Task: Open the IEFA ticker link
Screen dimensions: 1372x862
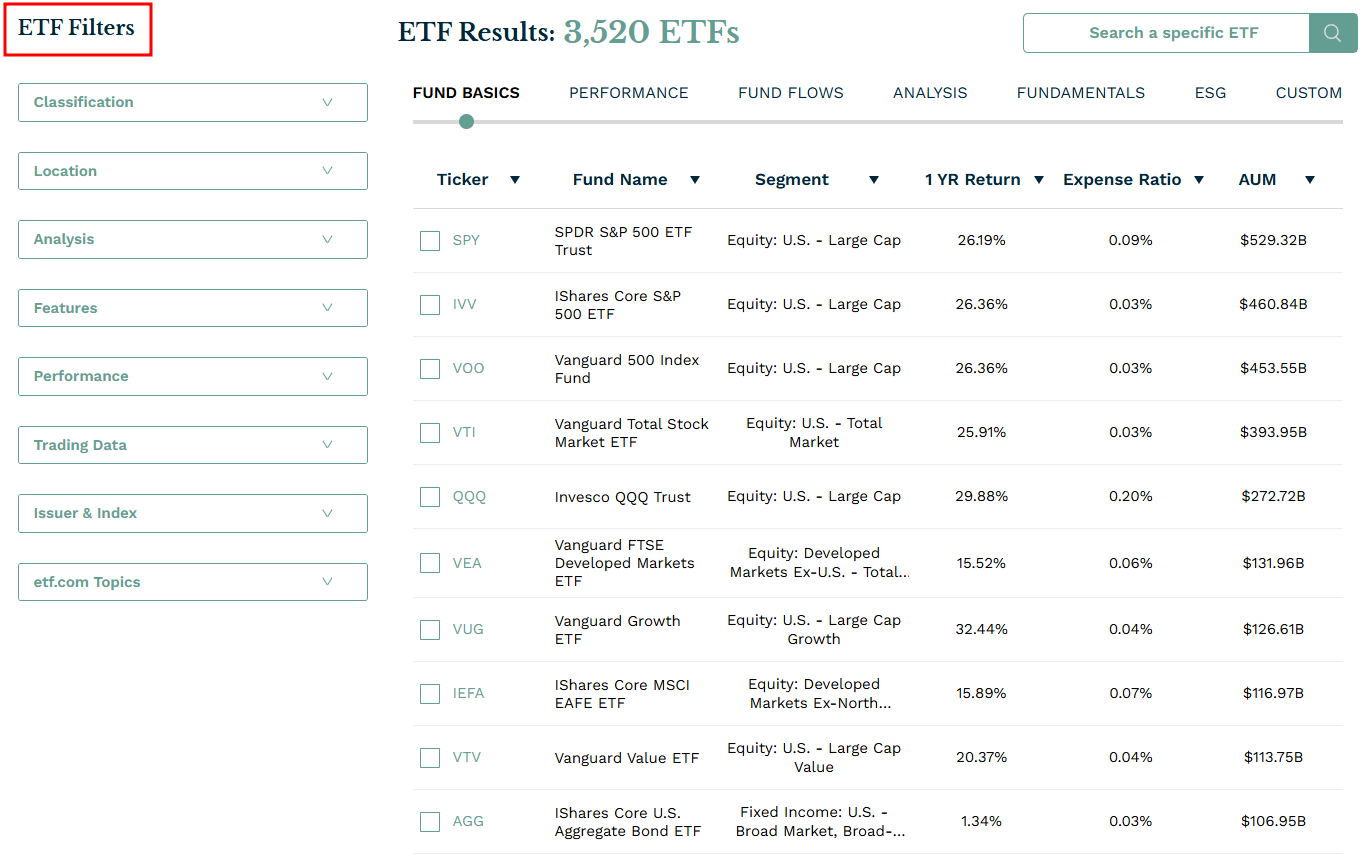Action: pos(468,694)
